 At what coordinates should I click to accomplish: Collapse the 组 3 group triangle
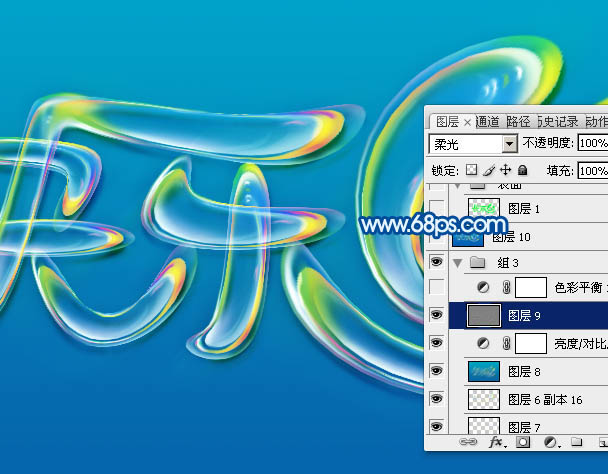pos(458,263)
